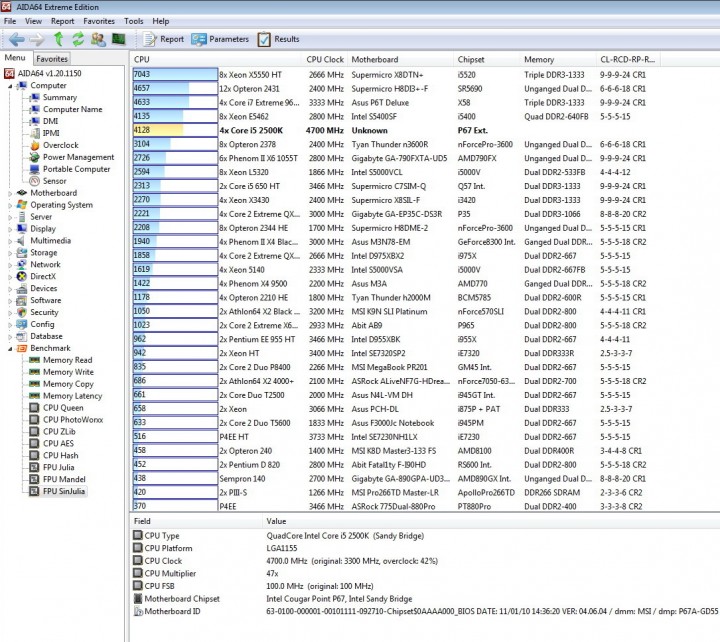Click the Manage Users people icon

point(98,39)
